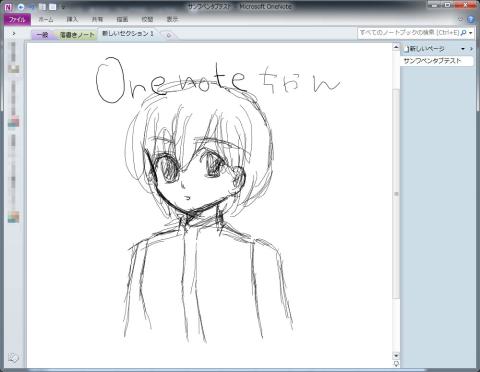480x372 pixels.
Task: Expand the ribbon with the small arrow icon
Action: click(x=460, y=20)
